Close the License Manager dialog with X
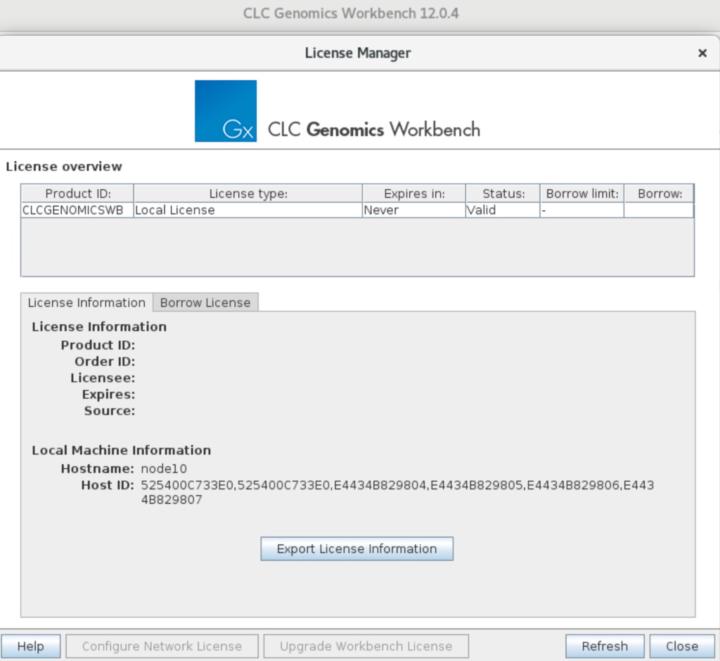Image resolution: width=720 pixels, height=661 pixels. [x=702, y=53]
